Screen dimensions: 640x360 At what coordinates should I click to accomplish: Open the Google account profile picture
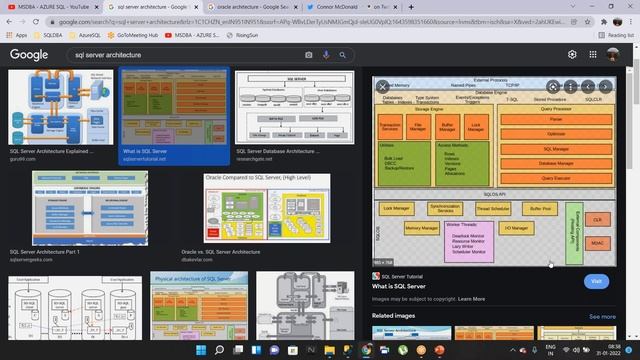point(613,54)
